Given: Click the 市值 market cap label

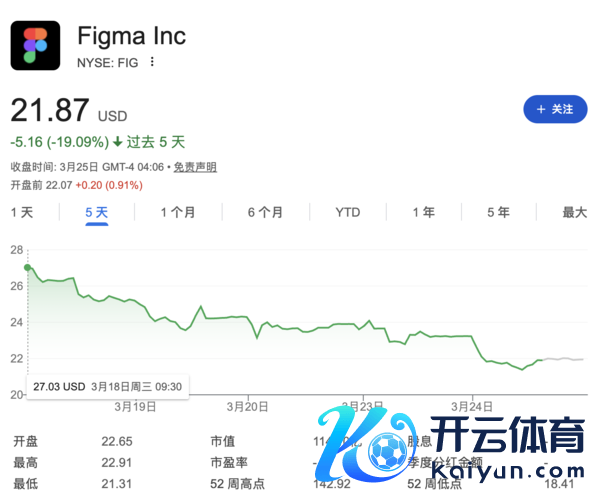Looking at the screenshot, I should coord(223,441).
